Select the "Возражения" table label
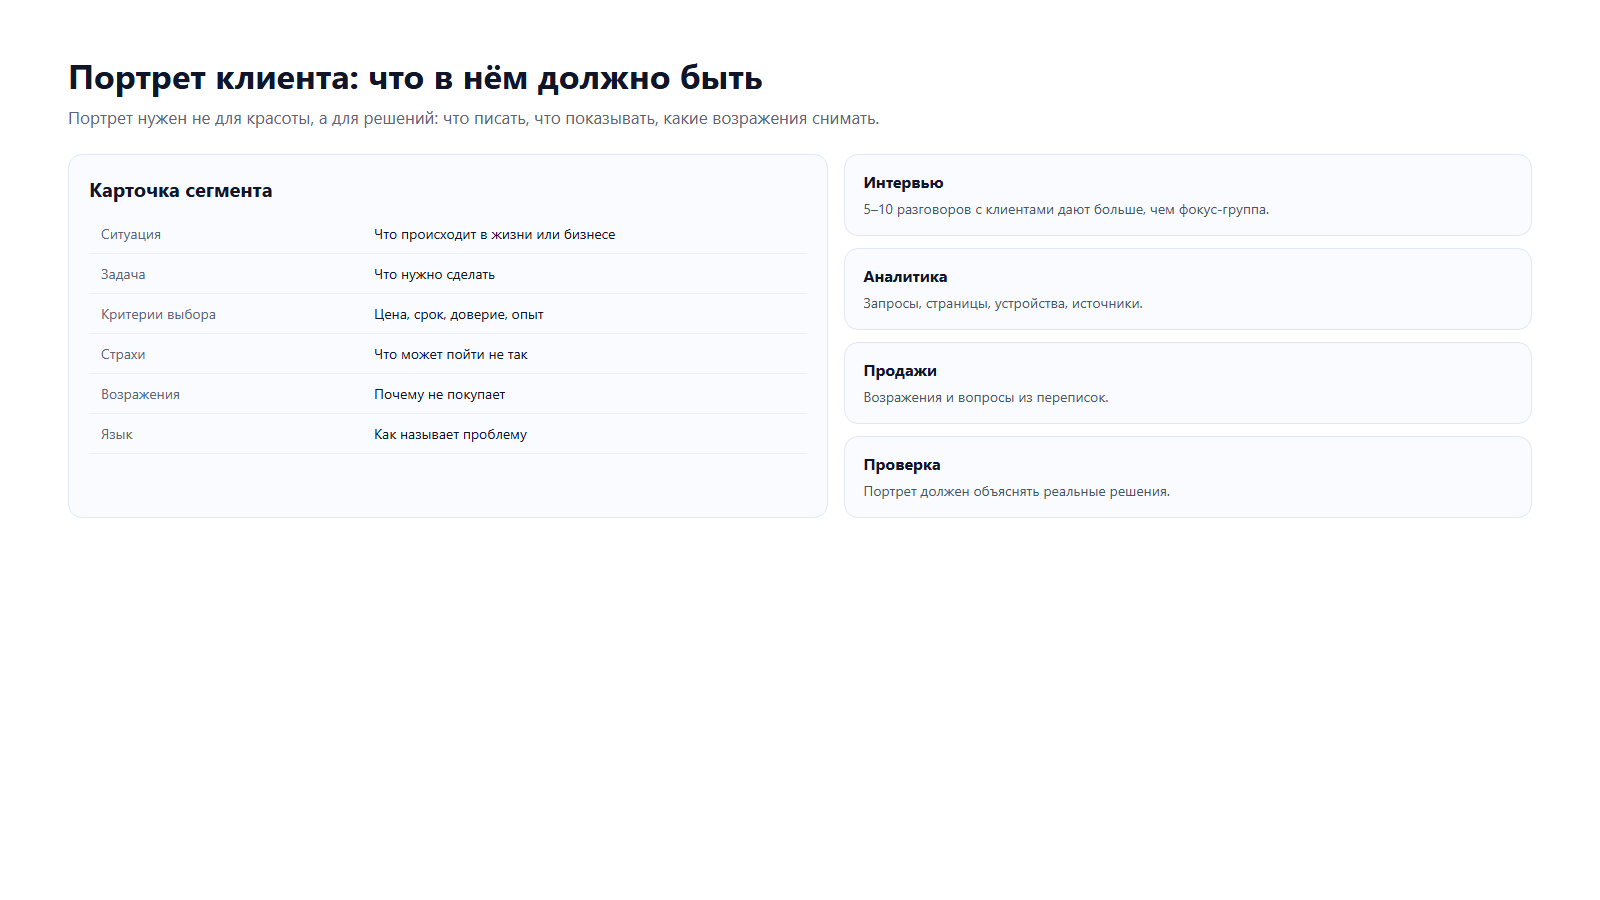Viewport: 1600px width, 900px height. [140, 394]
